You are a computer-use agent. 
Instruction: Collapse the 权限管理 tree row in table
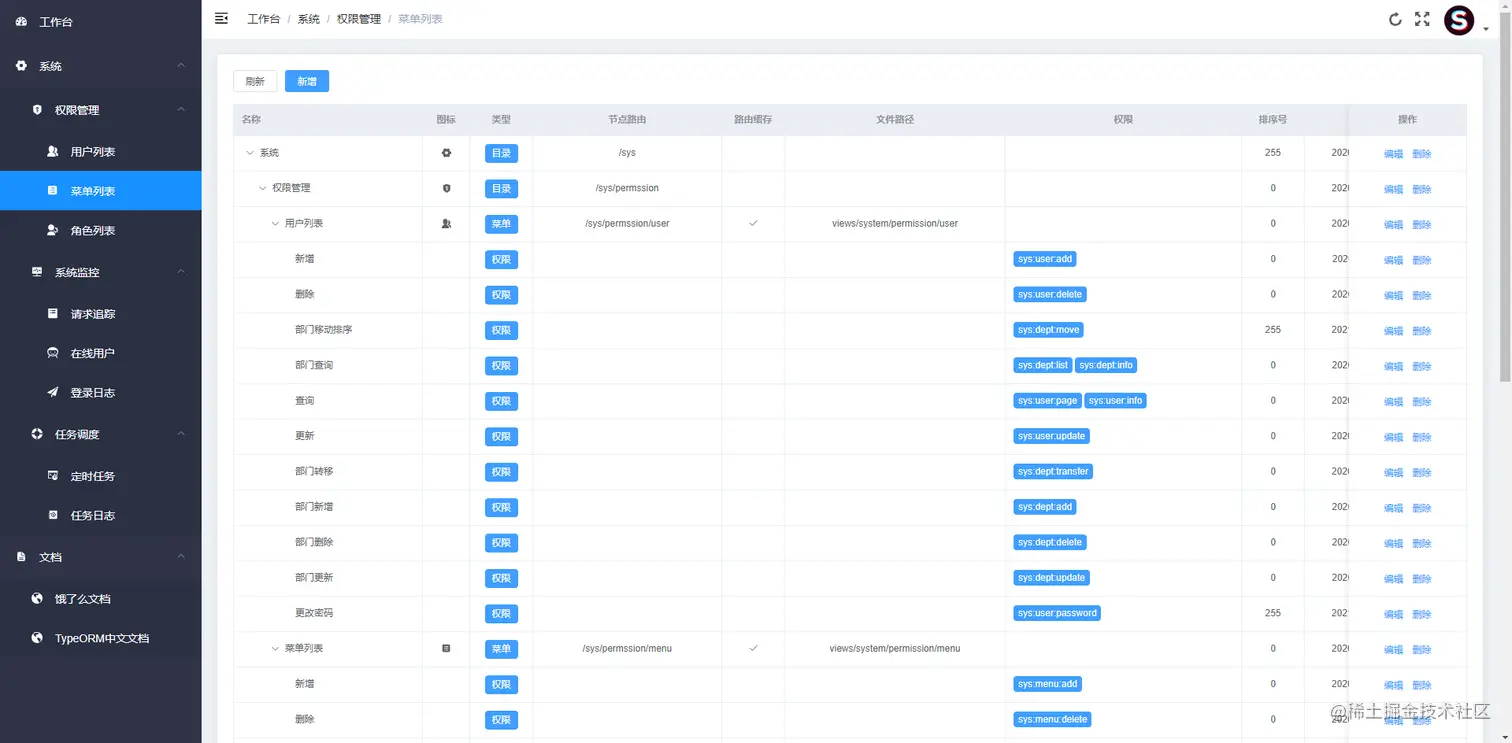(263, 188)
